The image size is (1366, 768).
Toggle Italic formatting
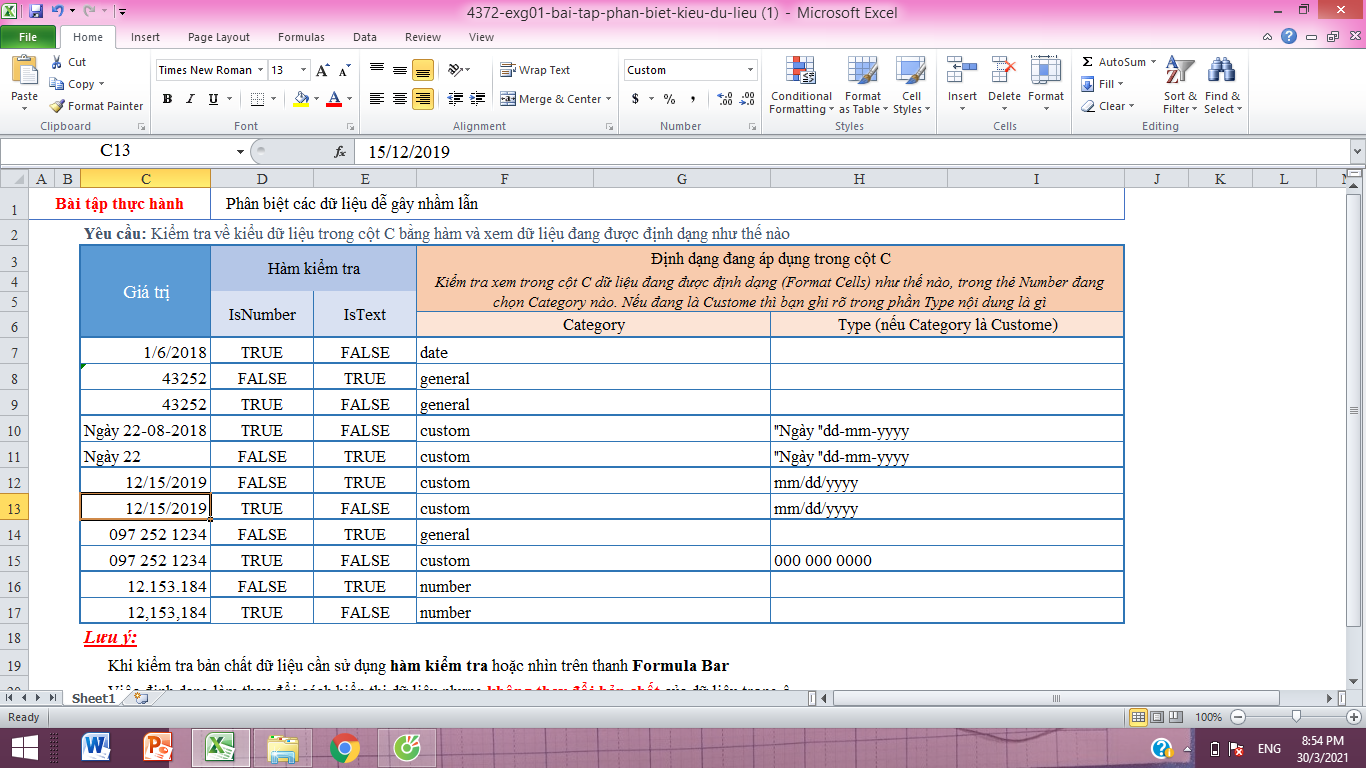pyautogui.click(x=190, y=99)
